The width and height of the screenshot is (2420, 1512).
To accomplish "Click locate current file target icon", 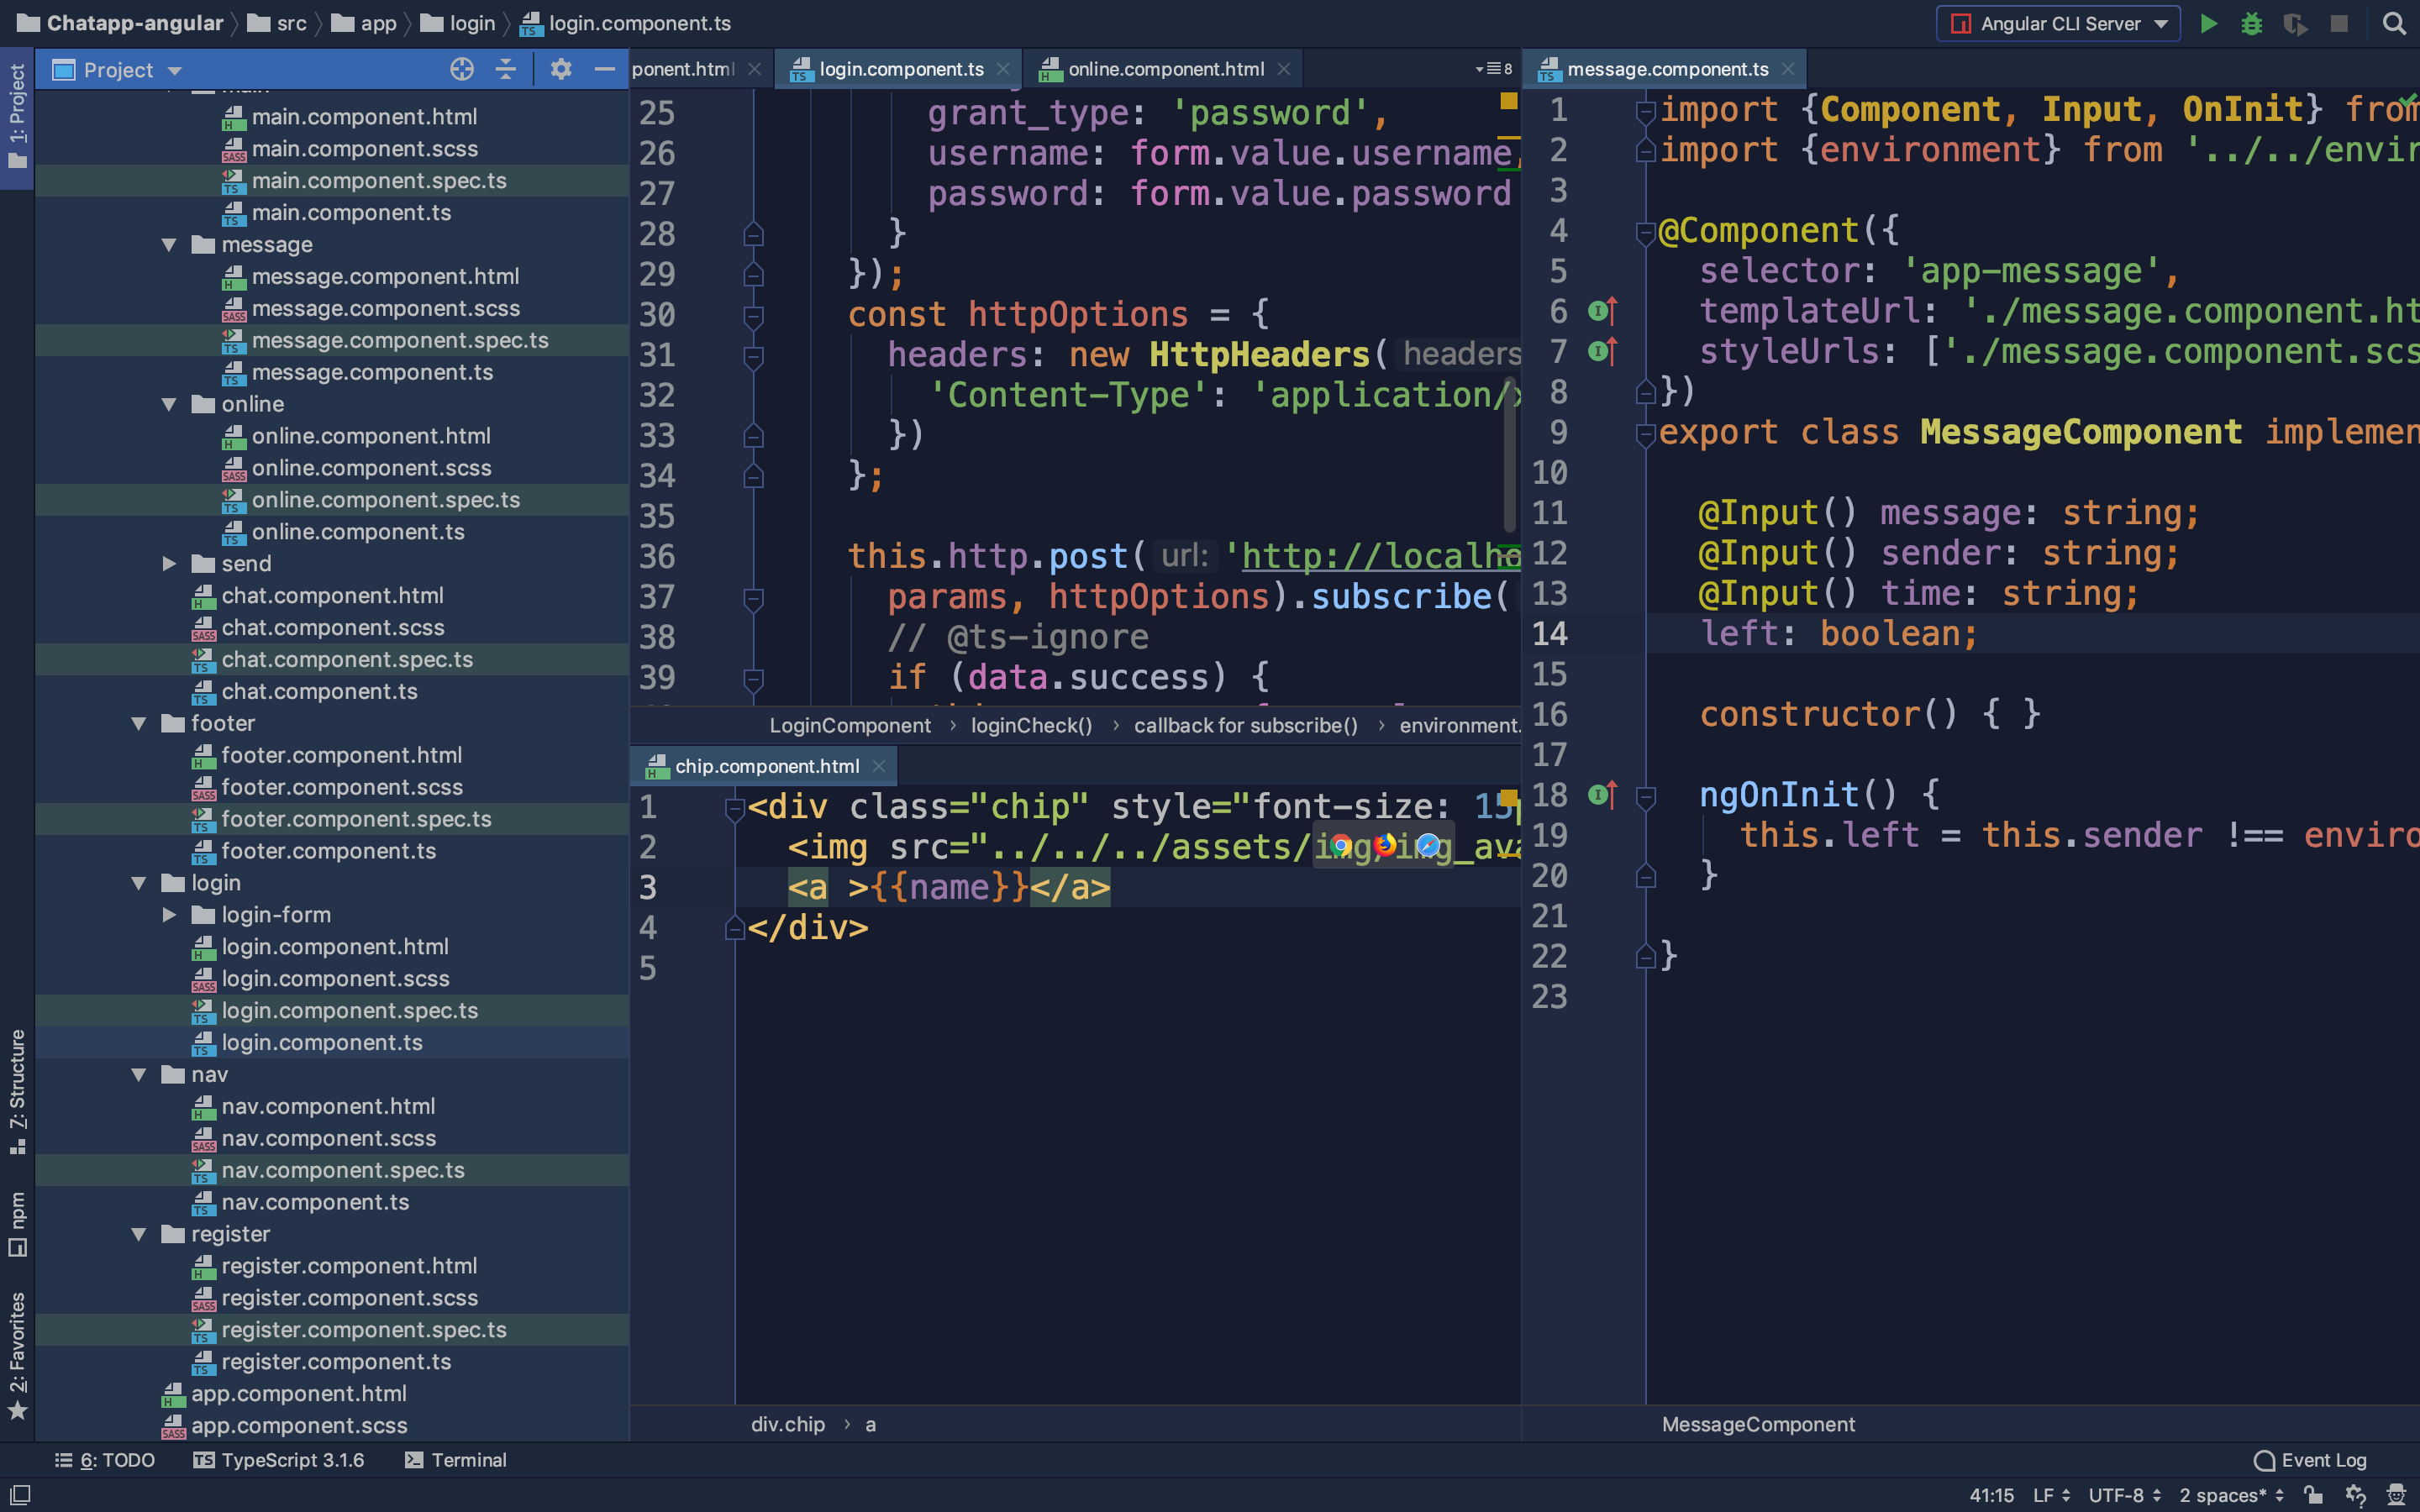I will [461, 69].
